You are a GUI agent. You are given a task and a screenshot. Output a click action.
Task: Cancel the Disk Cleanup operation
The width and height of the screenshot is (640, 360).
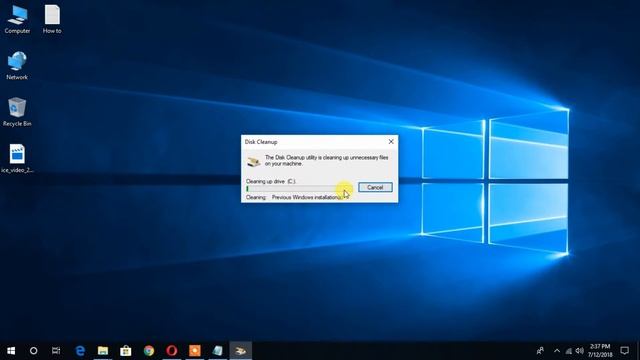(x=375, y=187)
